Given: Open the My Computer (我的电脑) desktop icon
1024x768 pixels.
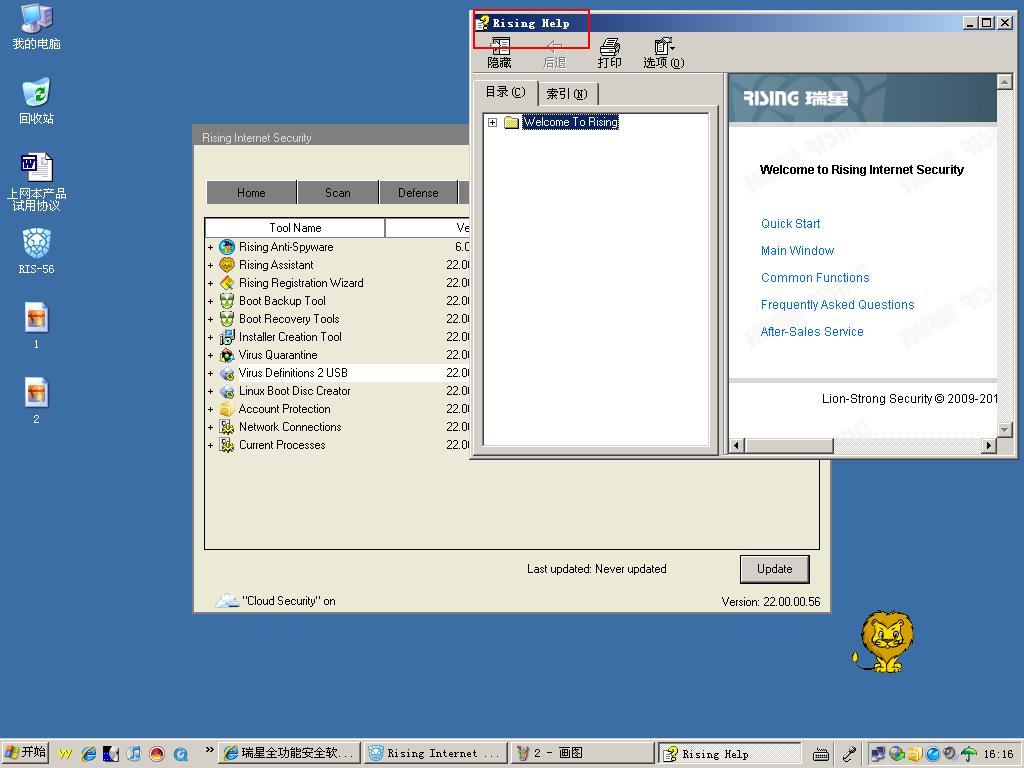Looking at the screenshot, I should click(x=36, y=26).
